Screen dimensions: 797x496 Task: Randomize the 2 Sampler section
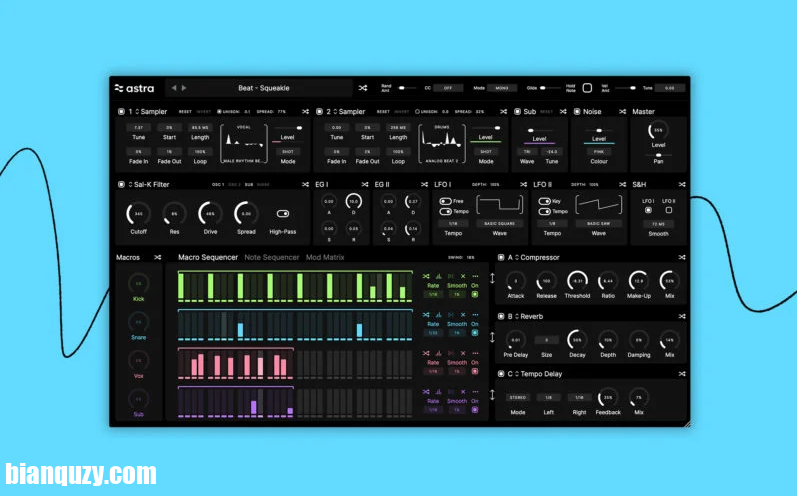pyautogui.click(x=503, y=111)
